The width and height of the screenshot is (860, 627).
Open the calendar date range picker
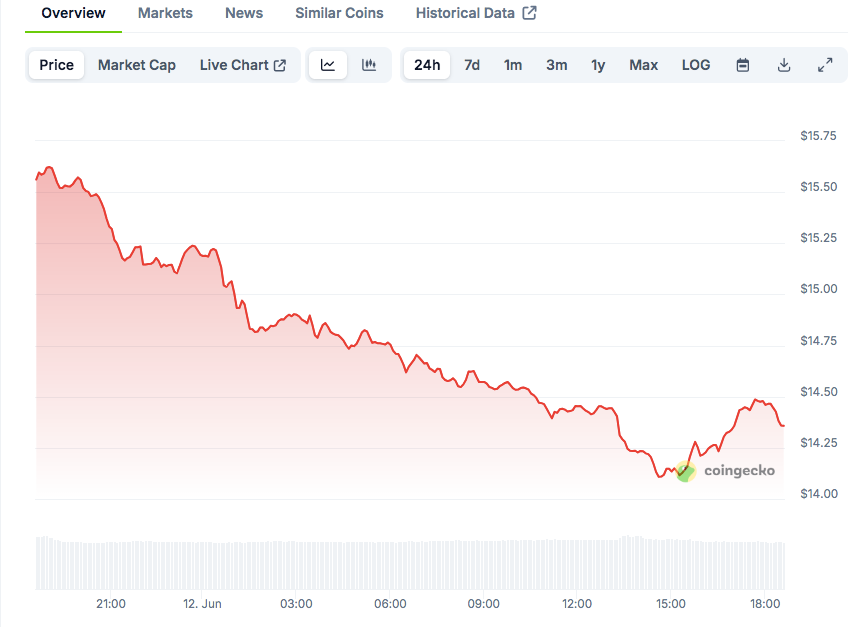pos(743,65)
